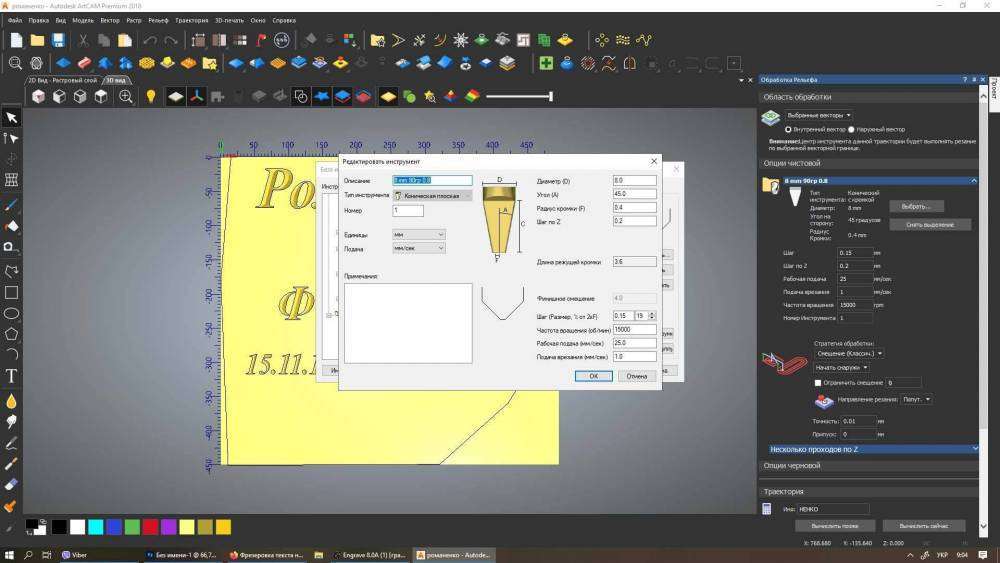This screenshot has width=1000, height=563.
Task: Click the Save file icon in toolbar
Action: pos(59,40)
